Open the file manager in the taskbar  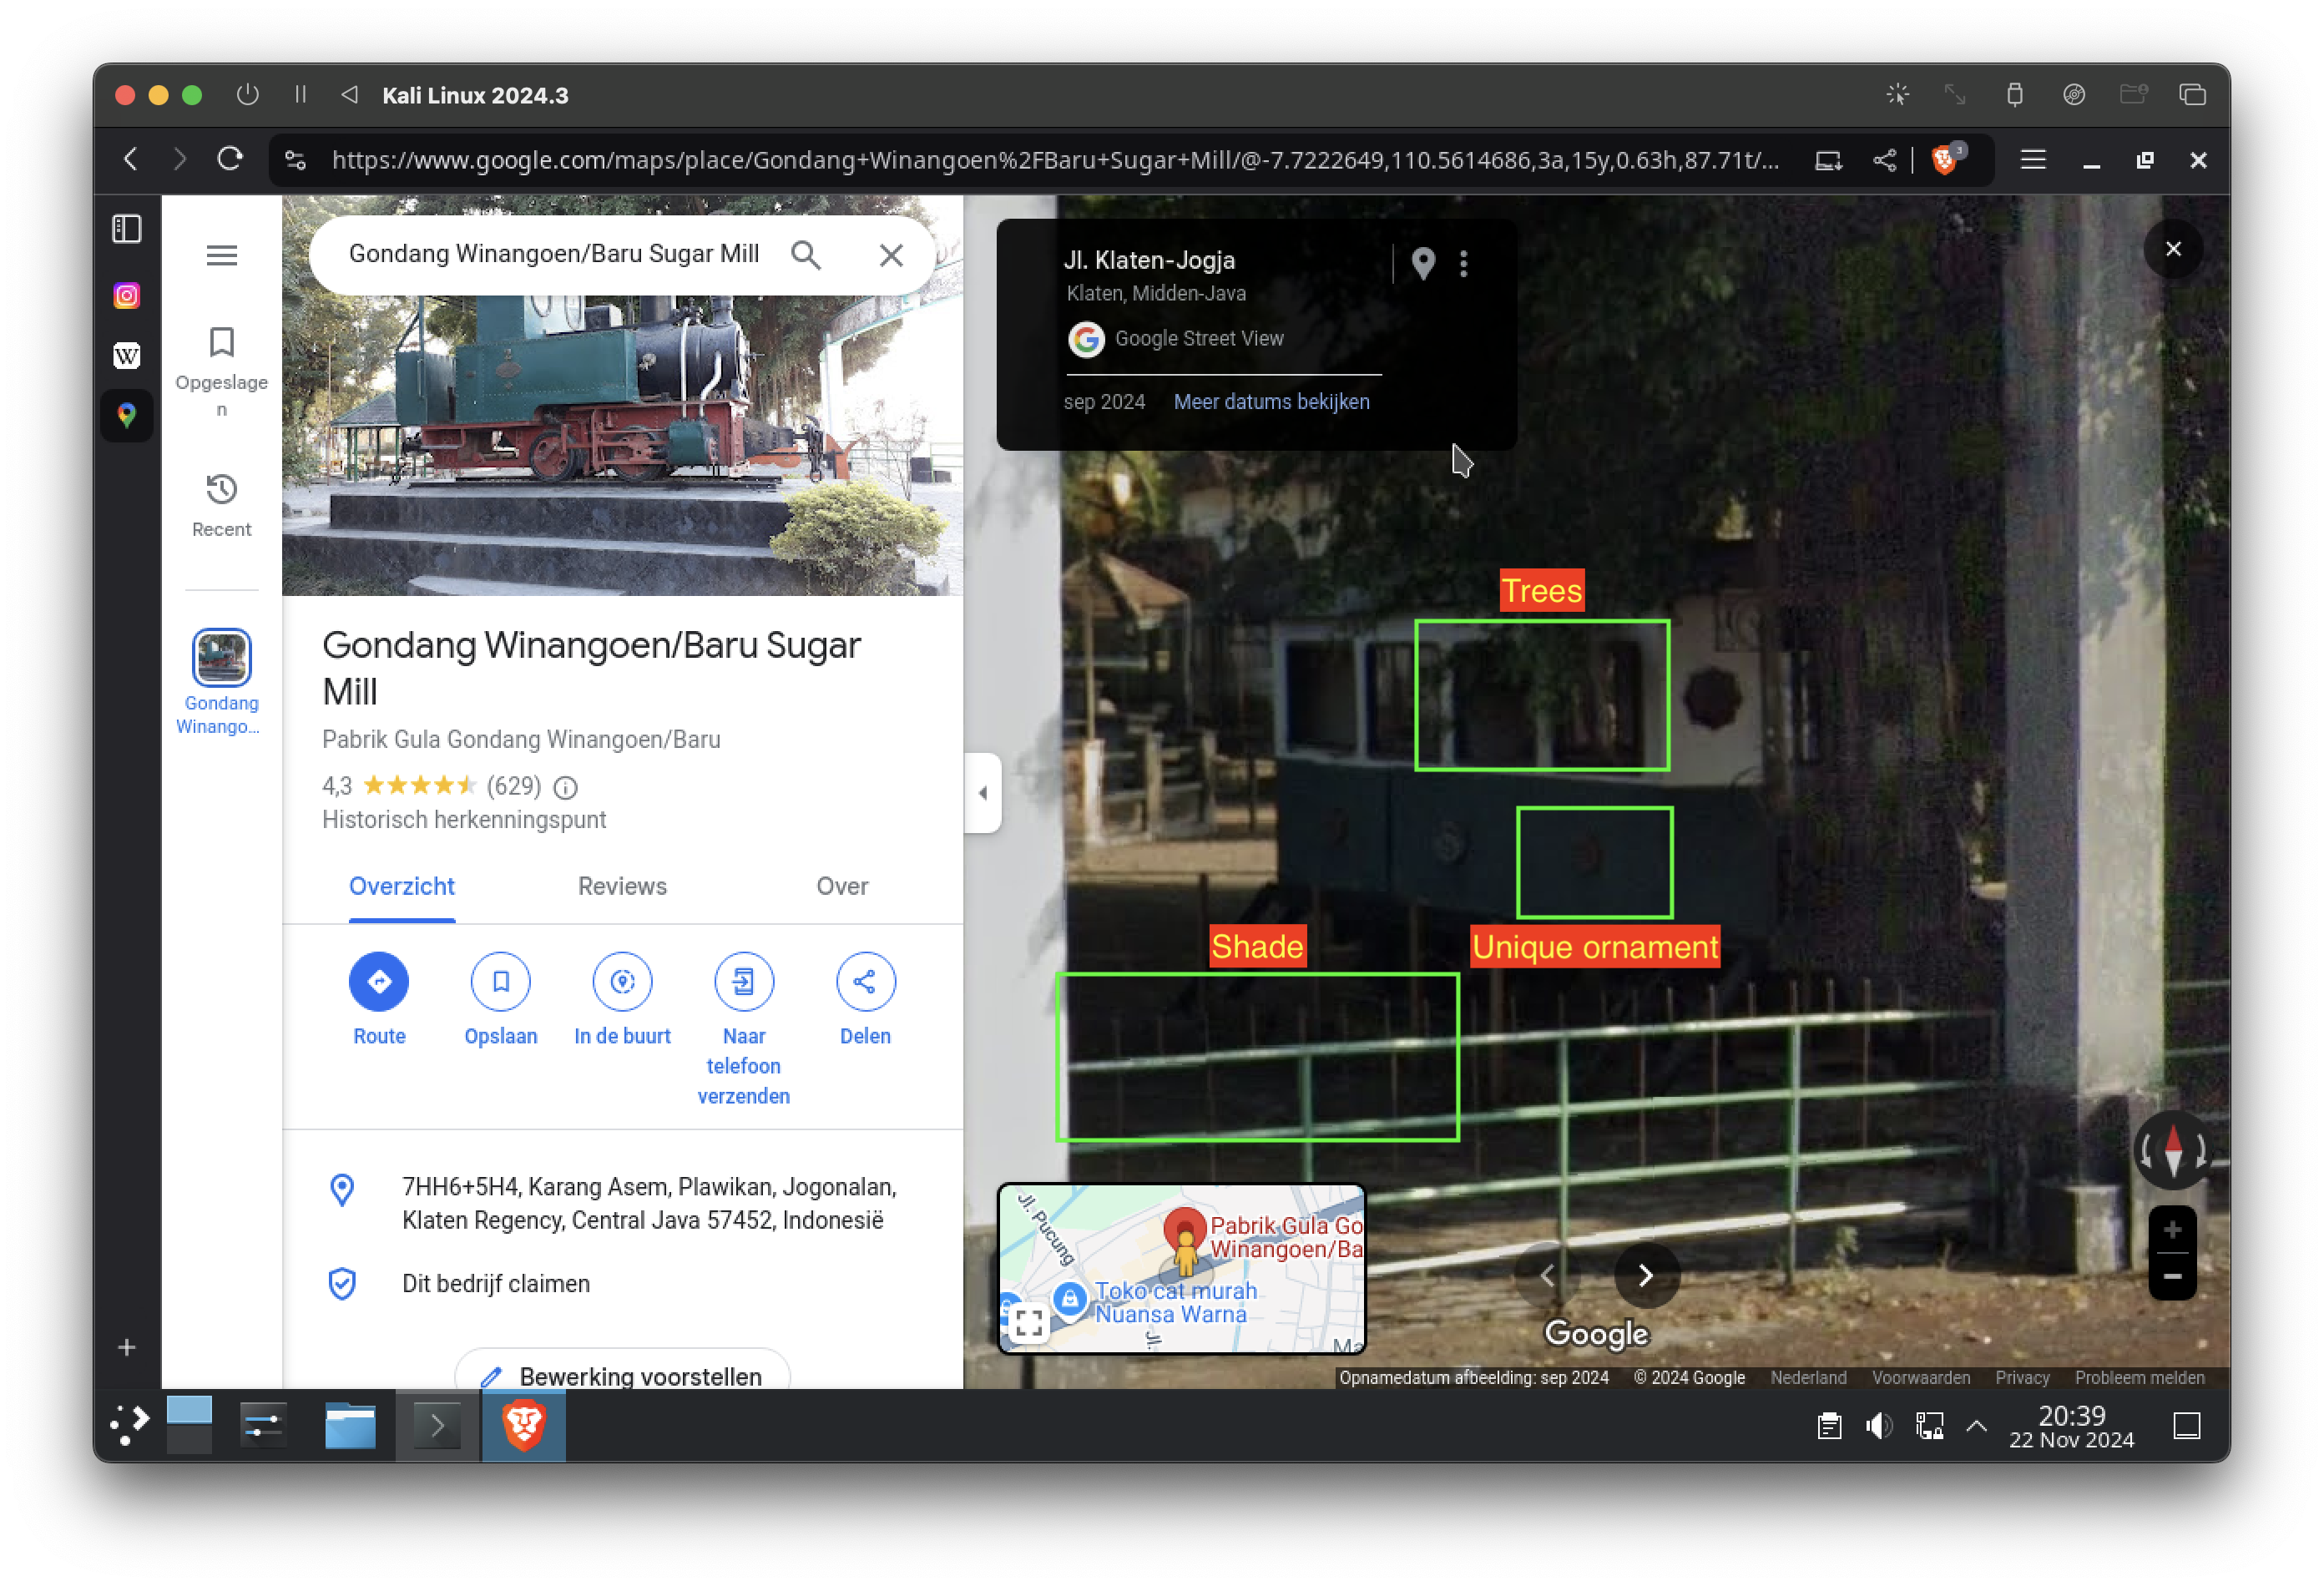(x=349, y=1425)
